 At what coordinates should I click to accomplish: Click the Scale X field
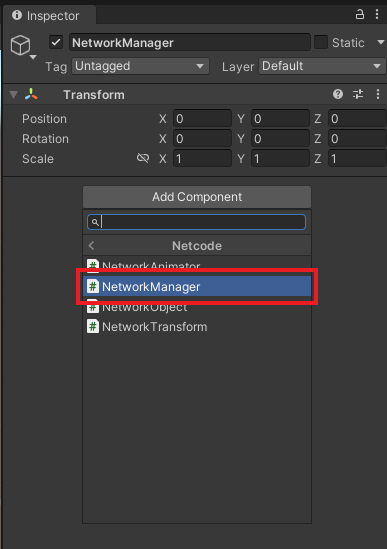(x=202, y=158)
